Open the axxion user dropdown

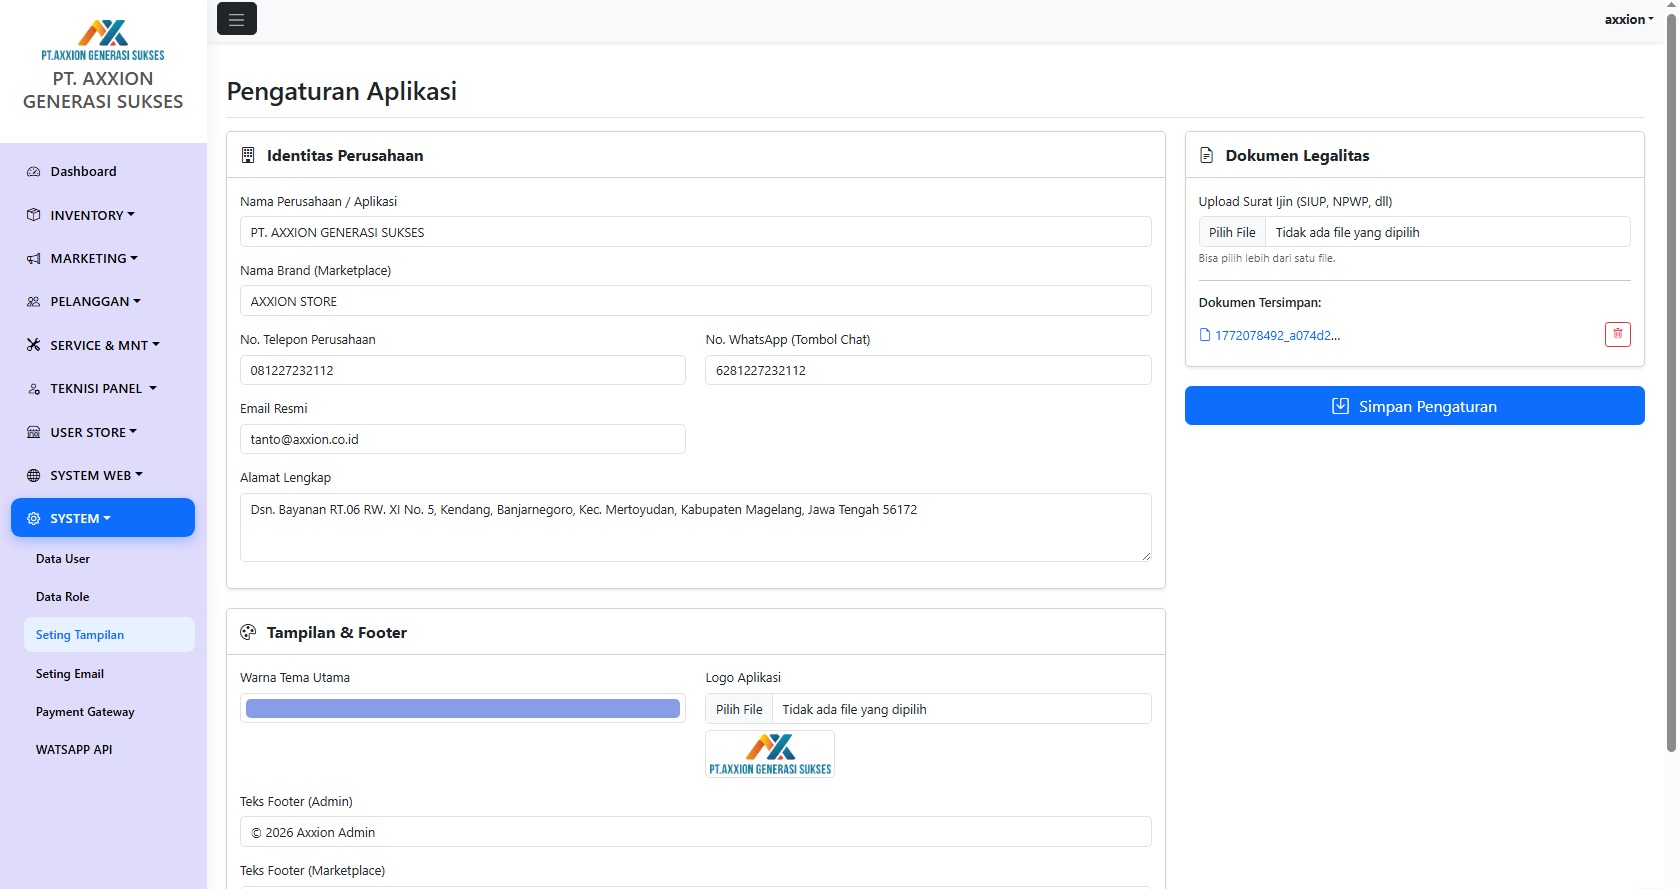[x=1629, y=19]
